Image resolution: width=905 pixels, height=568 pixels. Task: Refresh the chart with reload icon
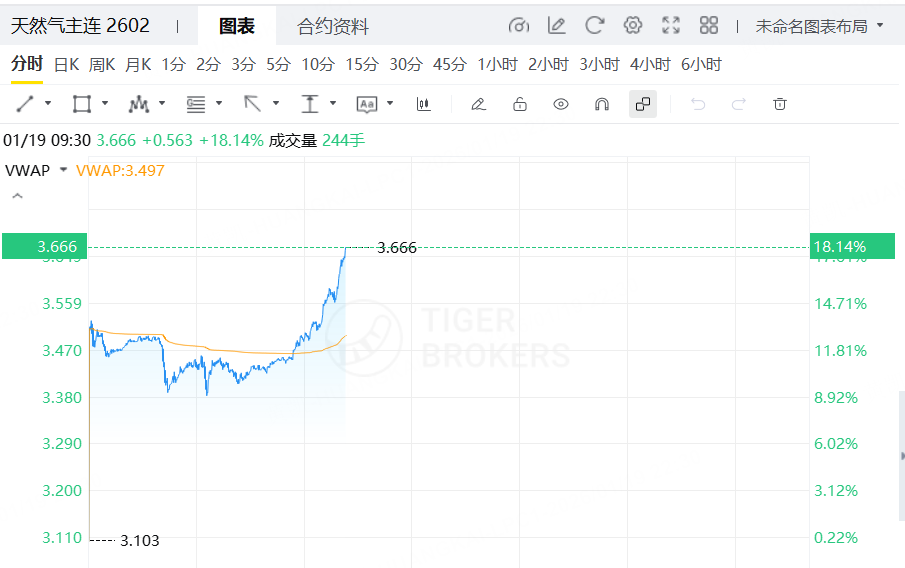point(594,25)
